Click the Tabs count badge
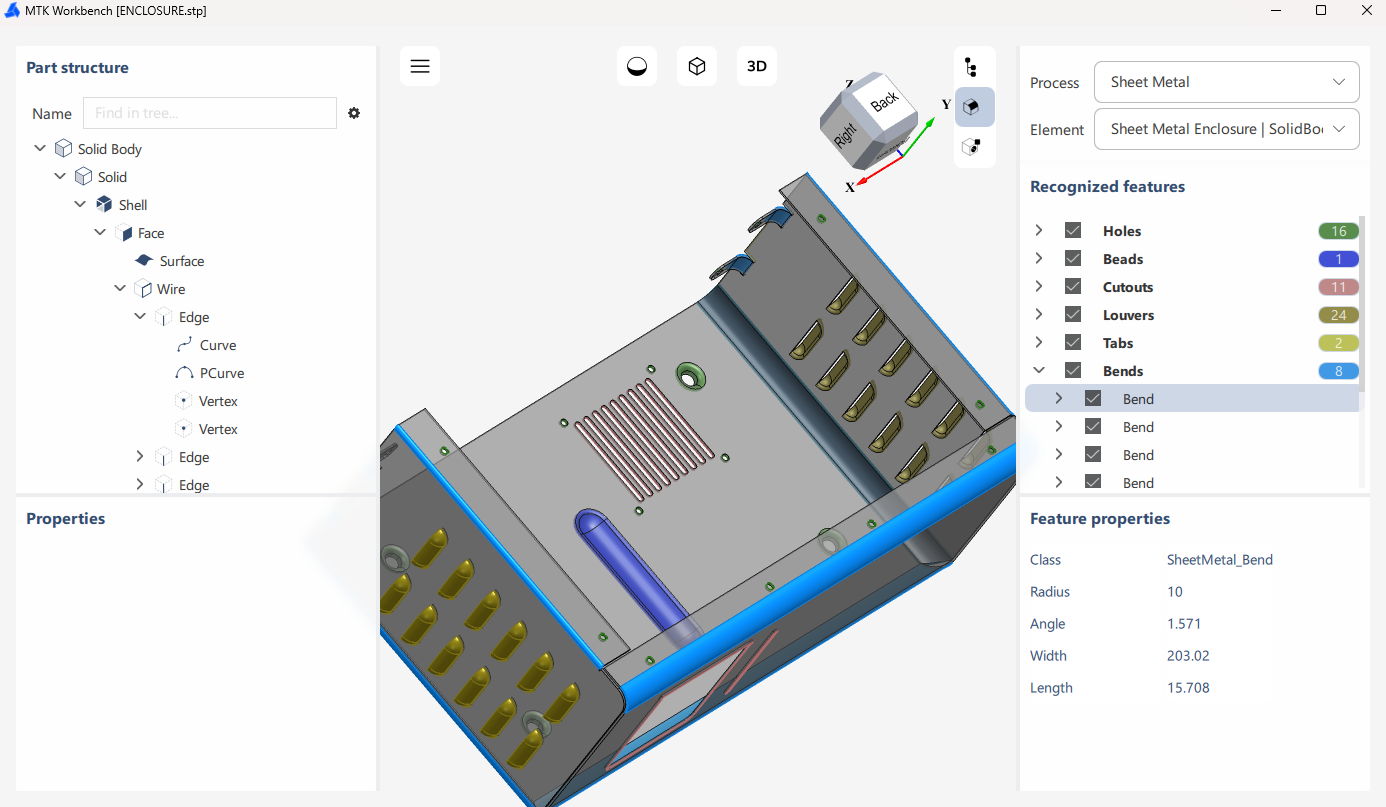 pos(1338,342)
